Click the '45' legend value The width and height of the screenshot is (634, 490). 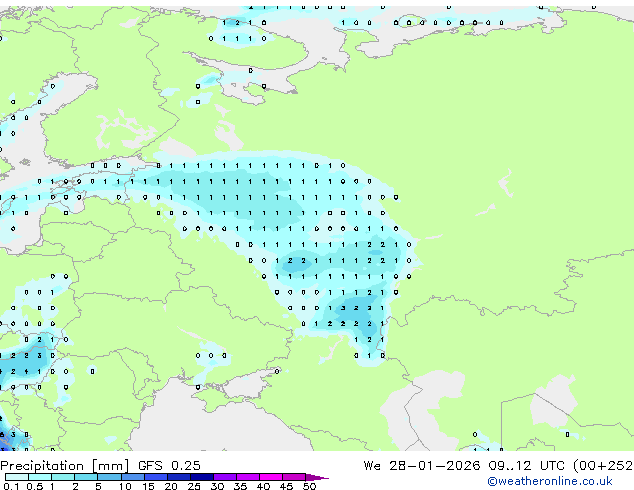[x=286, y=486]
